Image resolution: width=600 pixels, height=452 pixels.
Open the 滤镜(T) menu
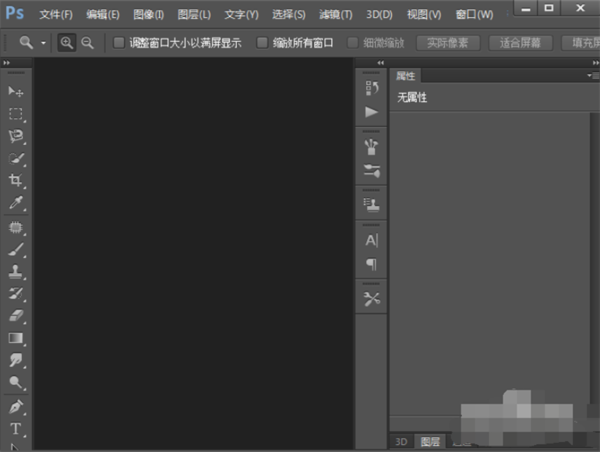336,15
